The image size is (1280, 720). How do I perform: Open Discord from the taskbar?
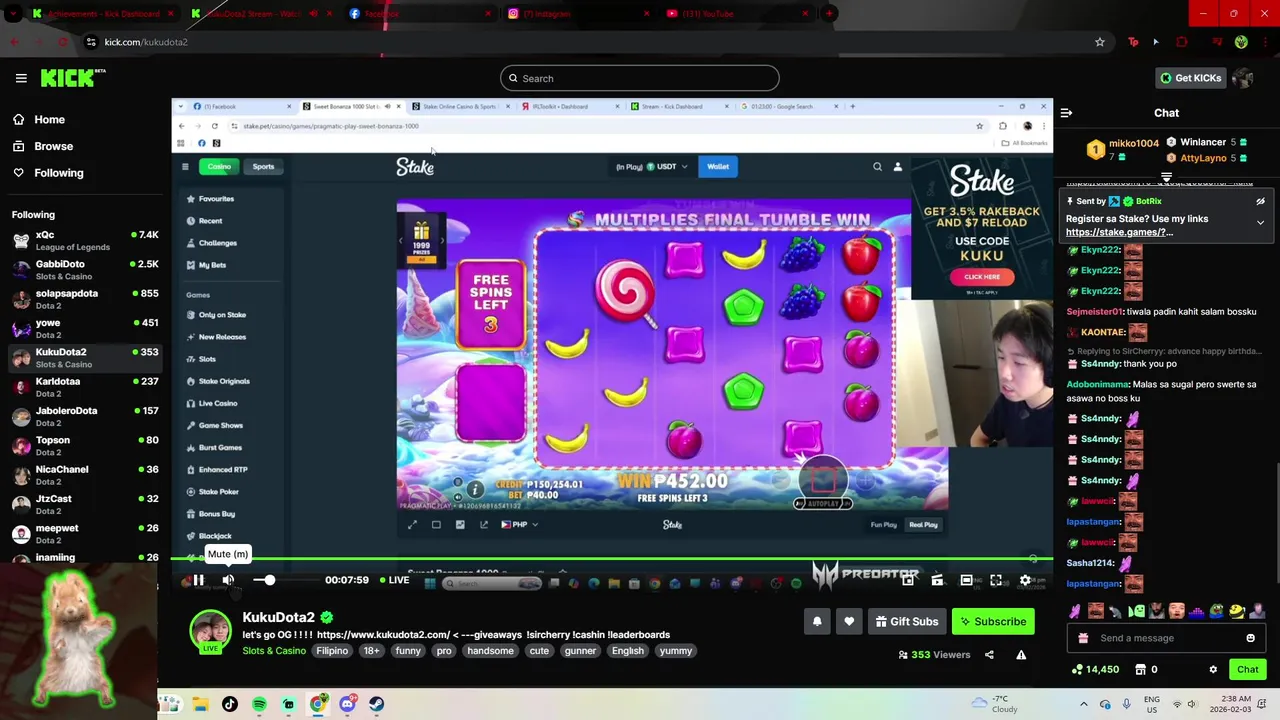click(x=347, y=704)
